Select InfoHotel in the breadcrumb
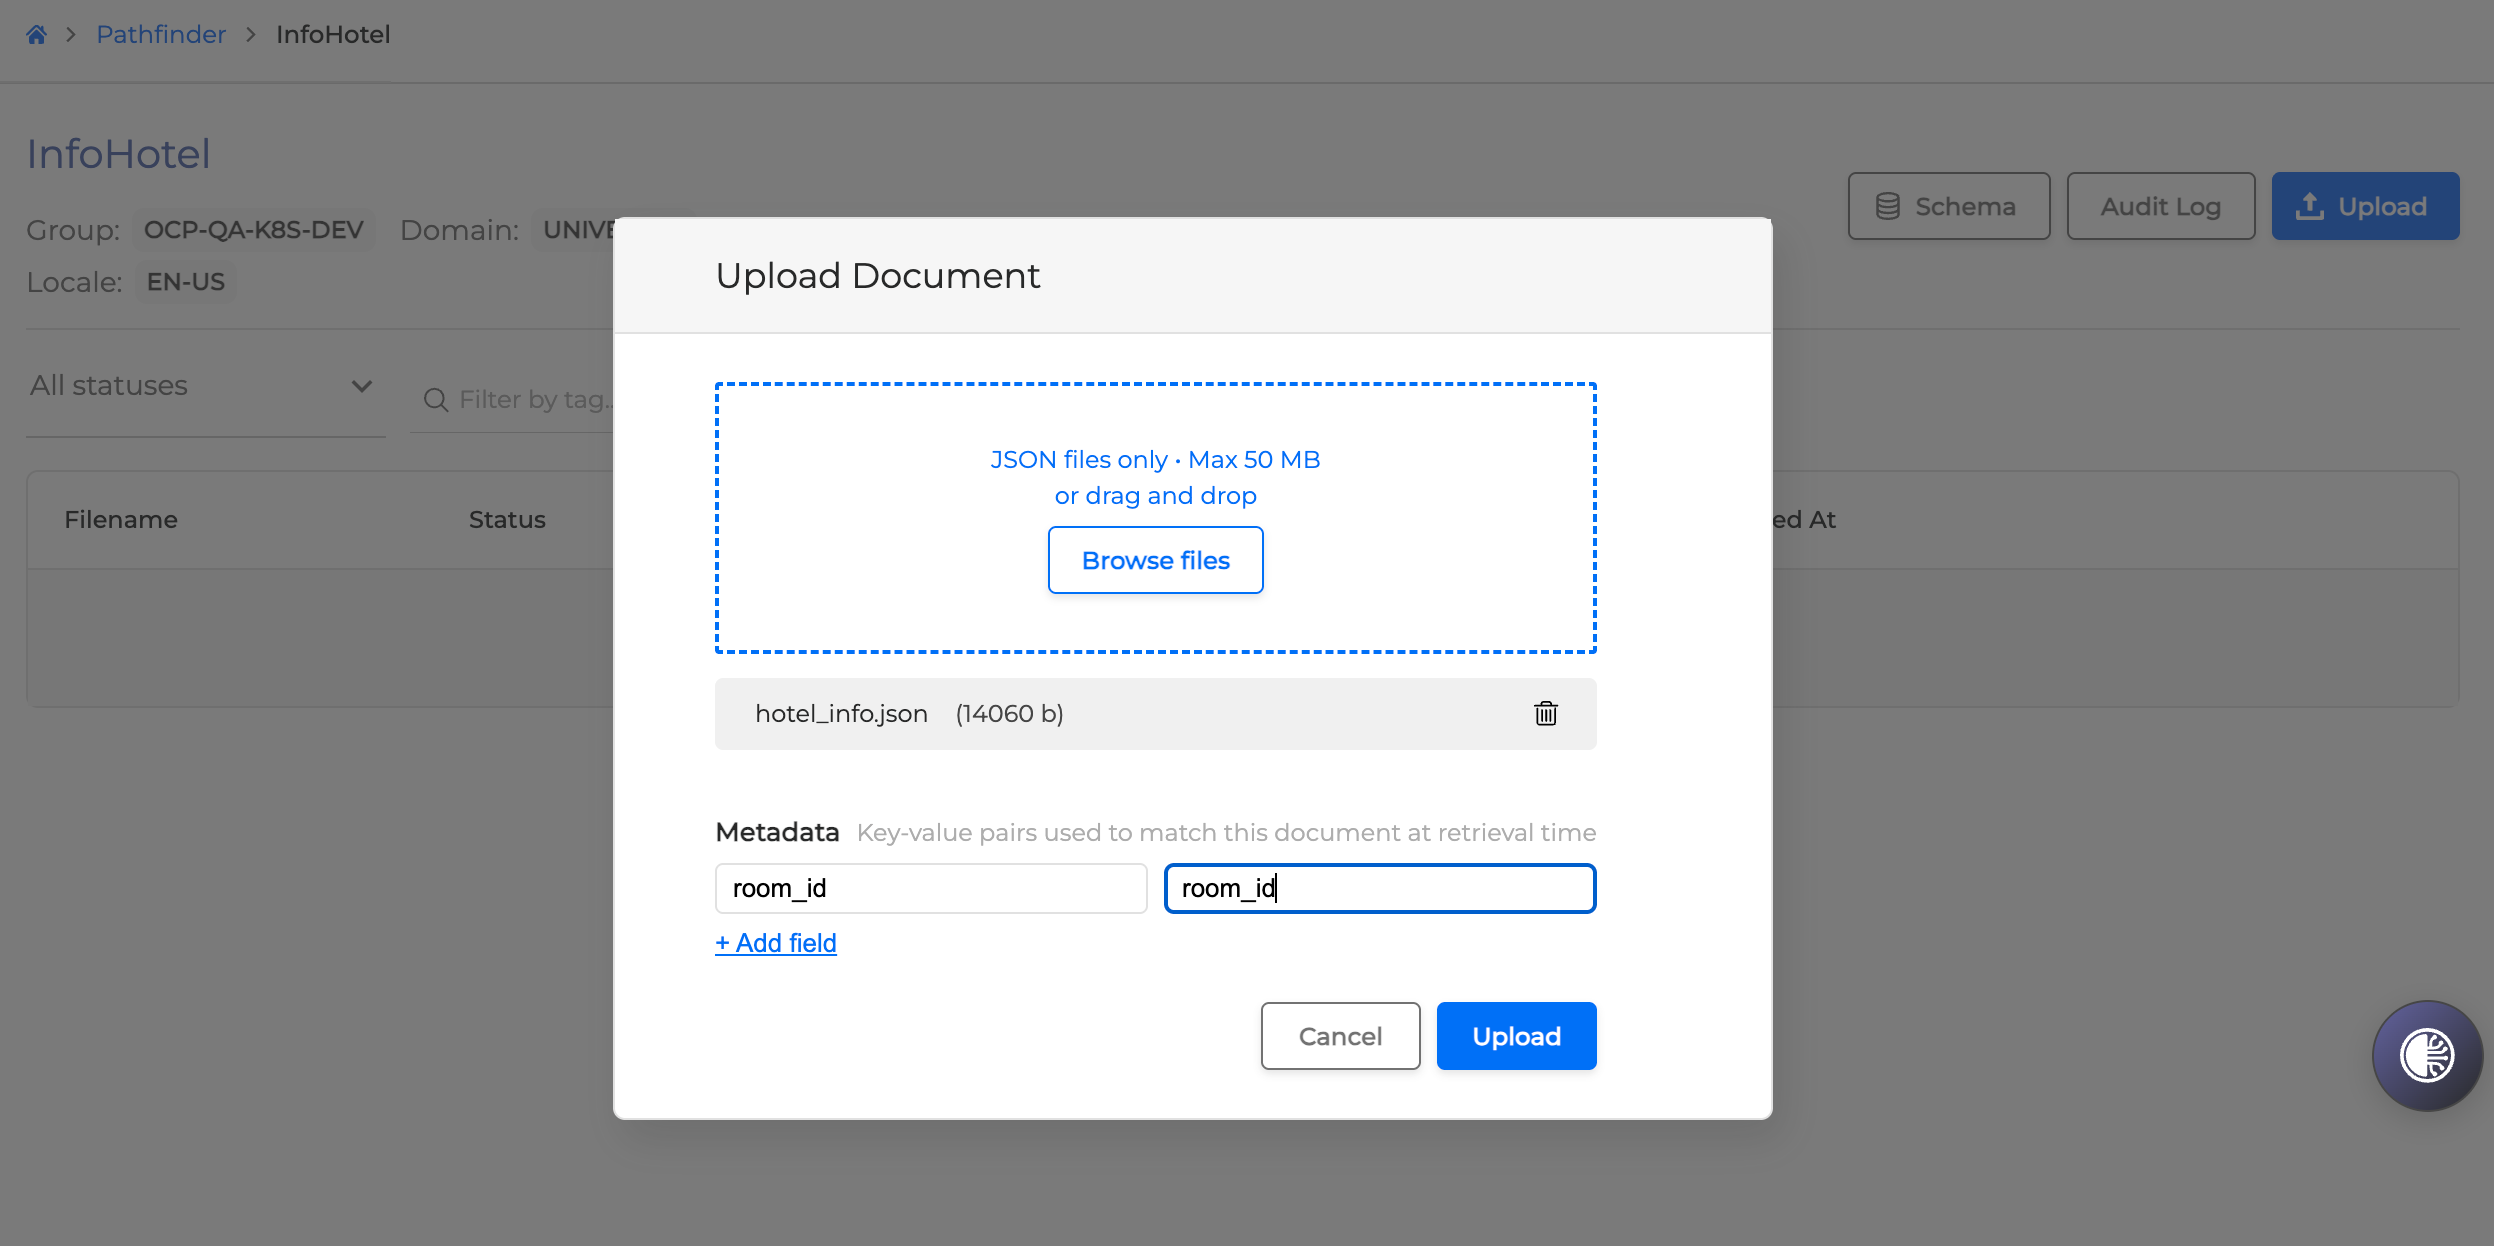This screenshot has height=1246, width=2494. point(333,33)
